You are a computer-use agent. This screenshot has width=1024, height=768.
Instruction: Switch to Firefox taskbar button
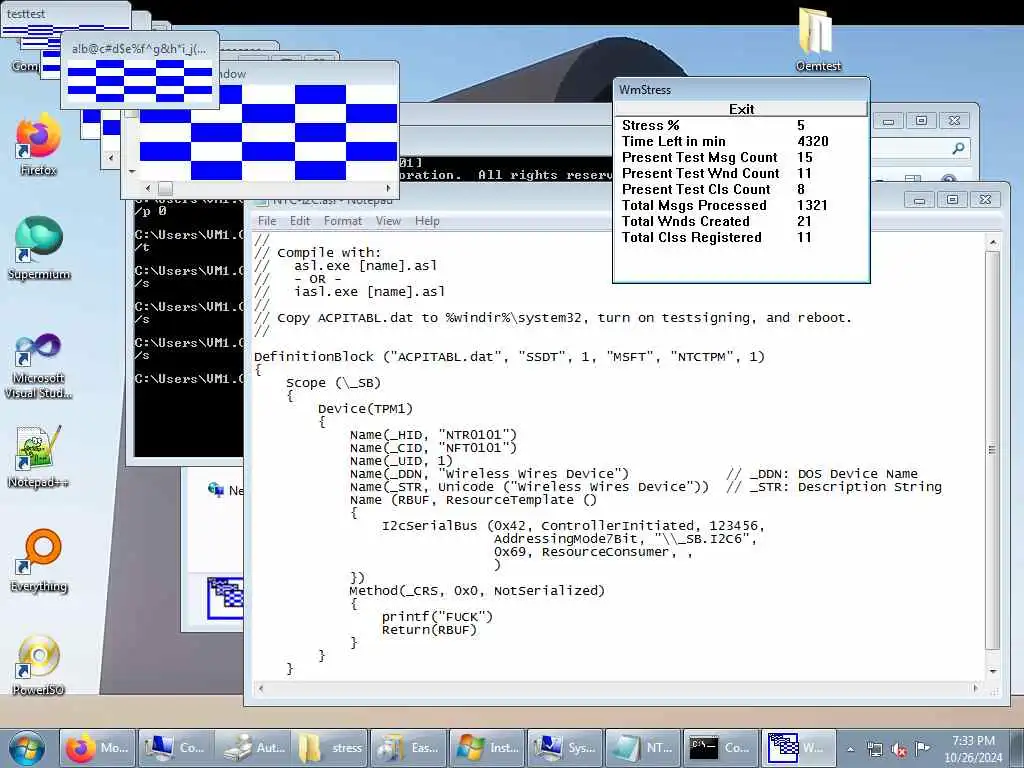[x=97, y=748]
